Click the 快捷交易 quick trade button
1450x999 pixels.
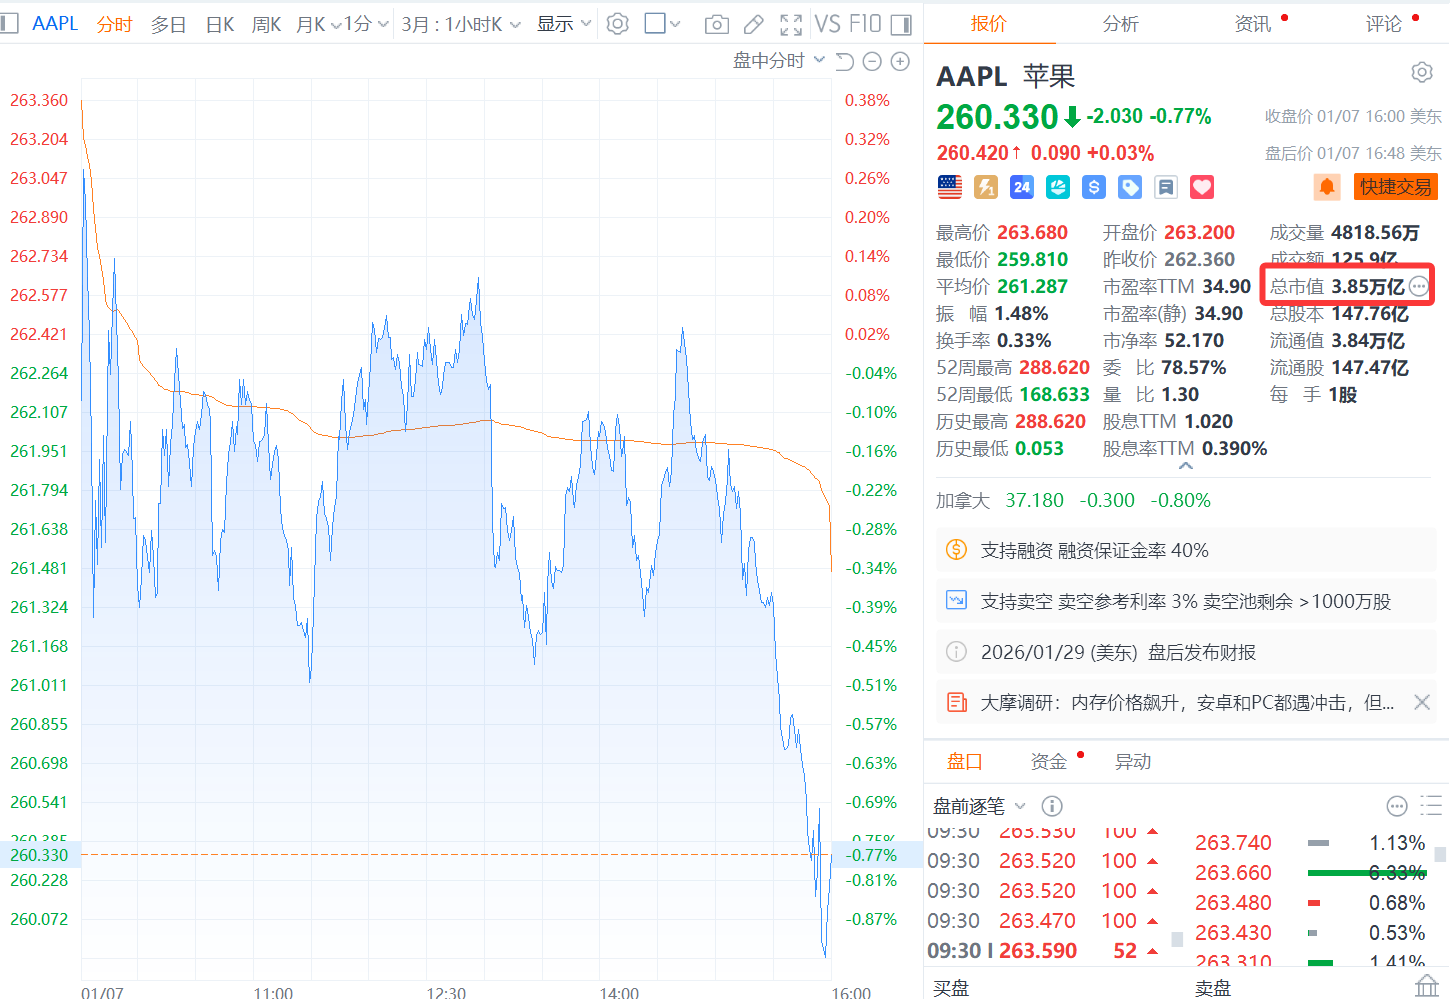click(x=1395, y=187)
